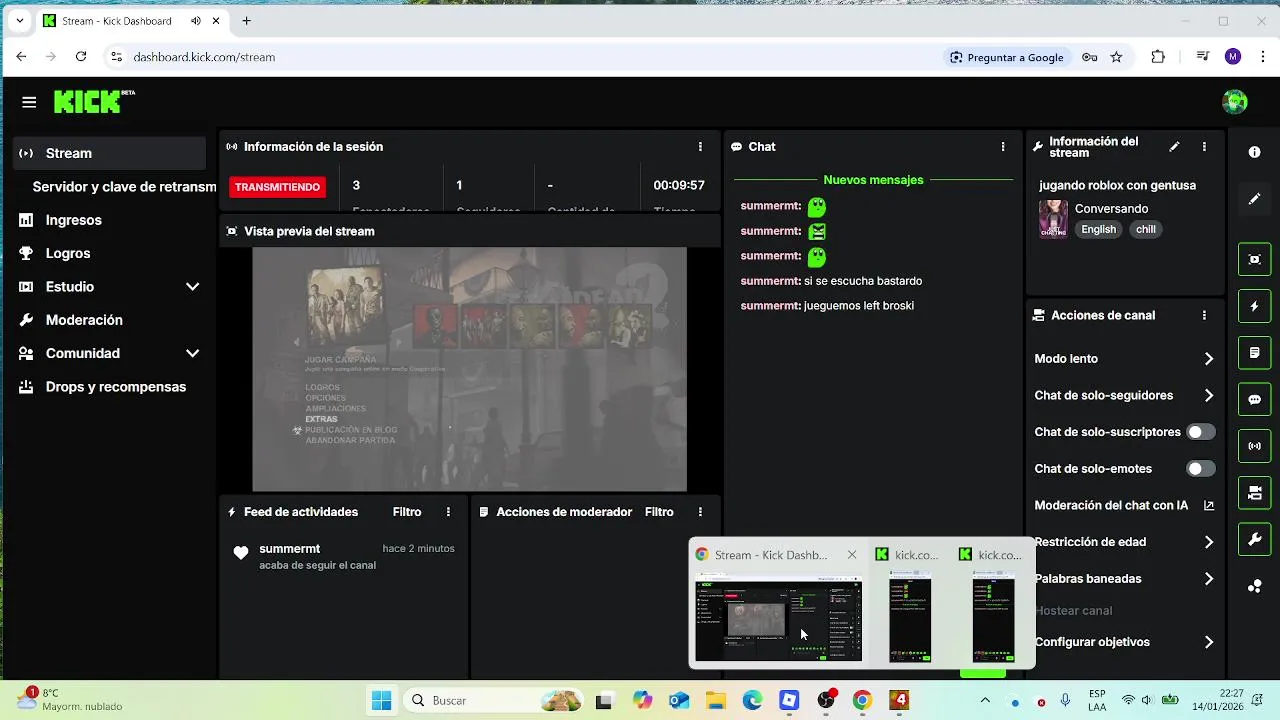The width and height of the screenshot is (1280, 720).
Task: Toggle the wrench stream info widget in right rail
Action: point(1254,540)
